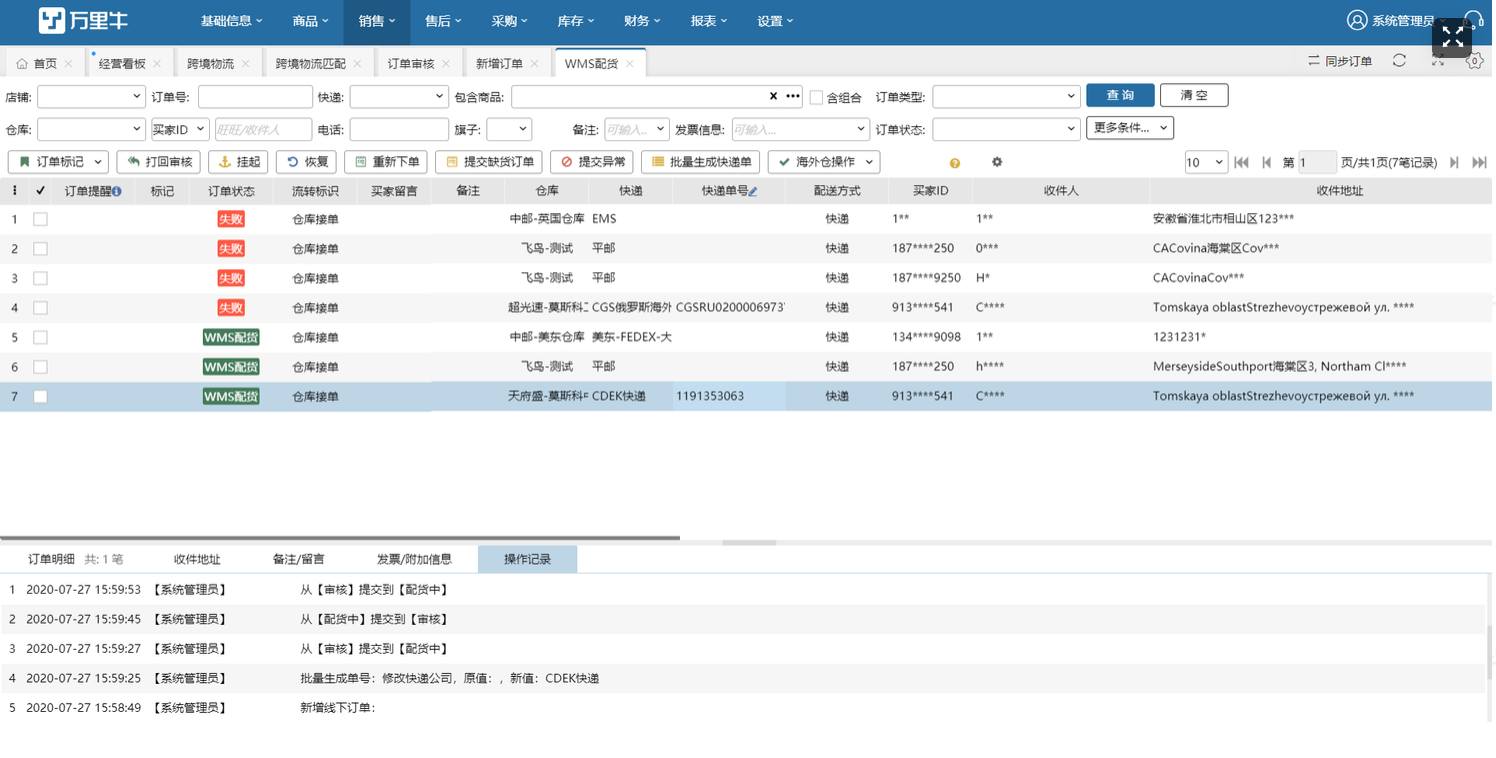Viewport: 1496px width, 758px height.
Task: Check the checkbox for row 6
Action: (40, 367)
